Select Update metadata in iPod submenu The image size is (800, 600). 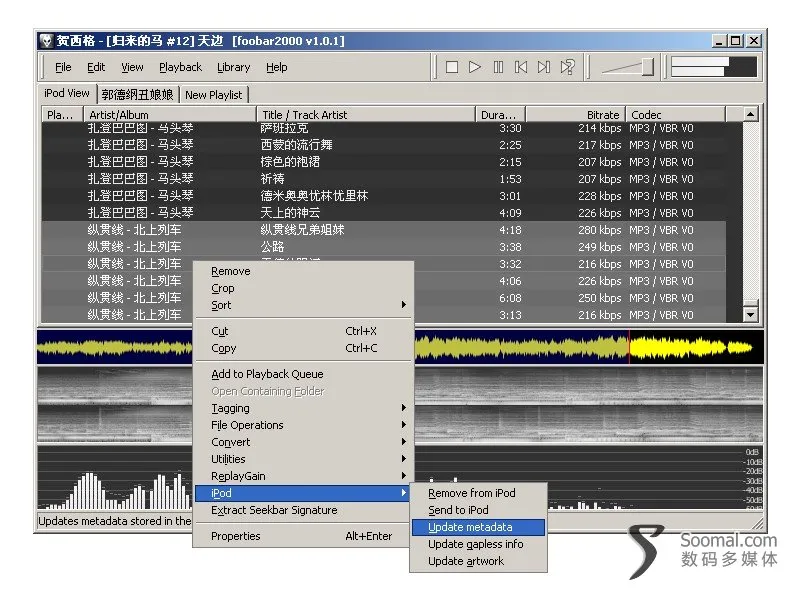tap(478, 527)
